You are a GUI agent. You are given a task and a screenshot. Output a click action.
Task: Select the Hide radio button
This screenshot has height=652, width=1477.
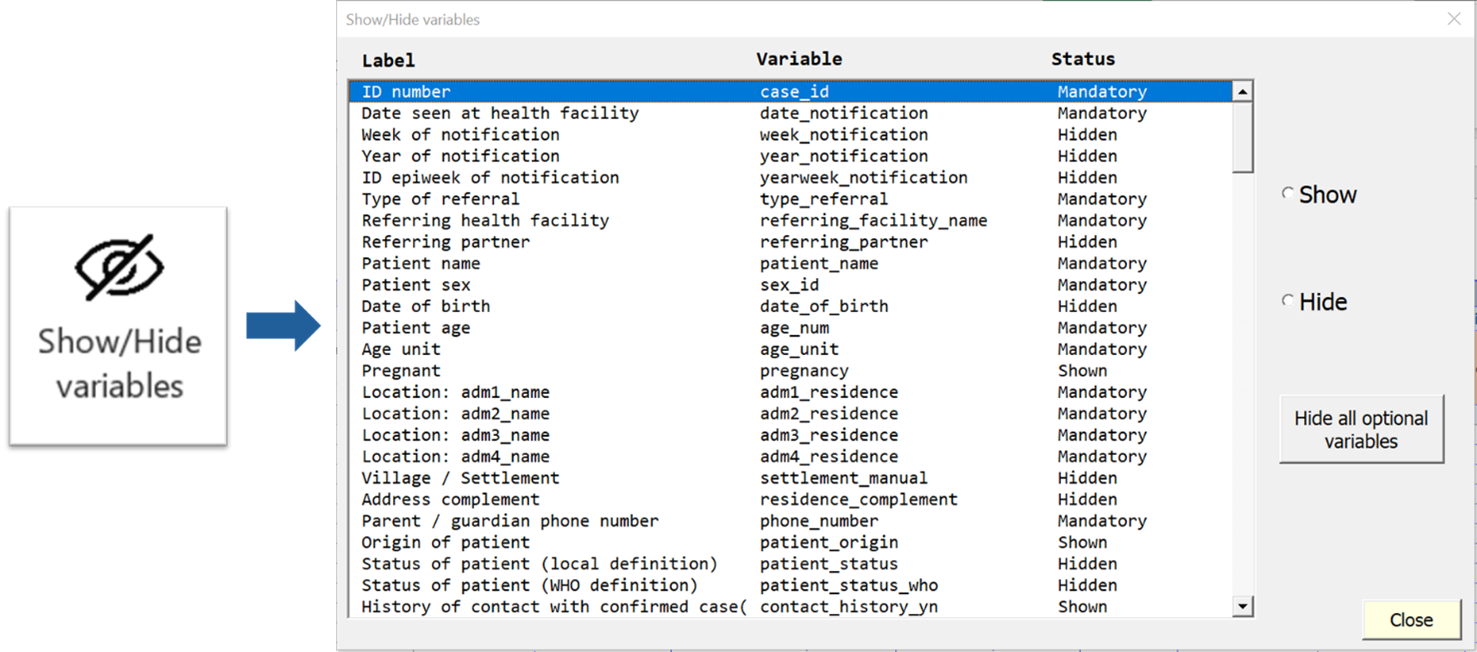(1288, 301)
